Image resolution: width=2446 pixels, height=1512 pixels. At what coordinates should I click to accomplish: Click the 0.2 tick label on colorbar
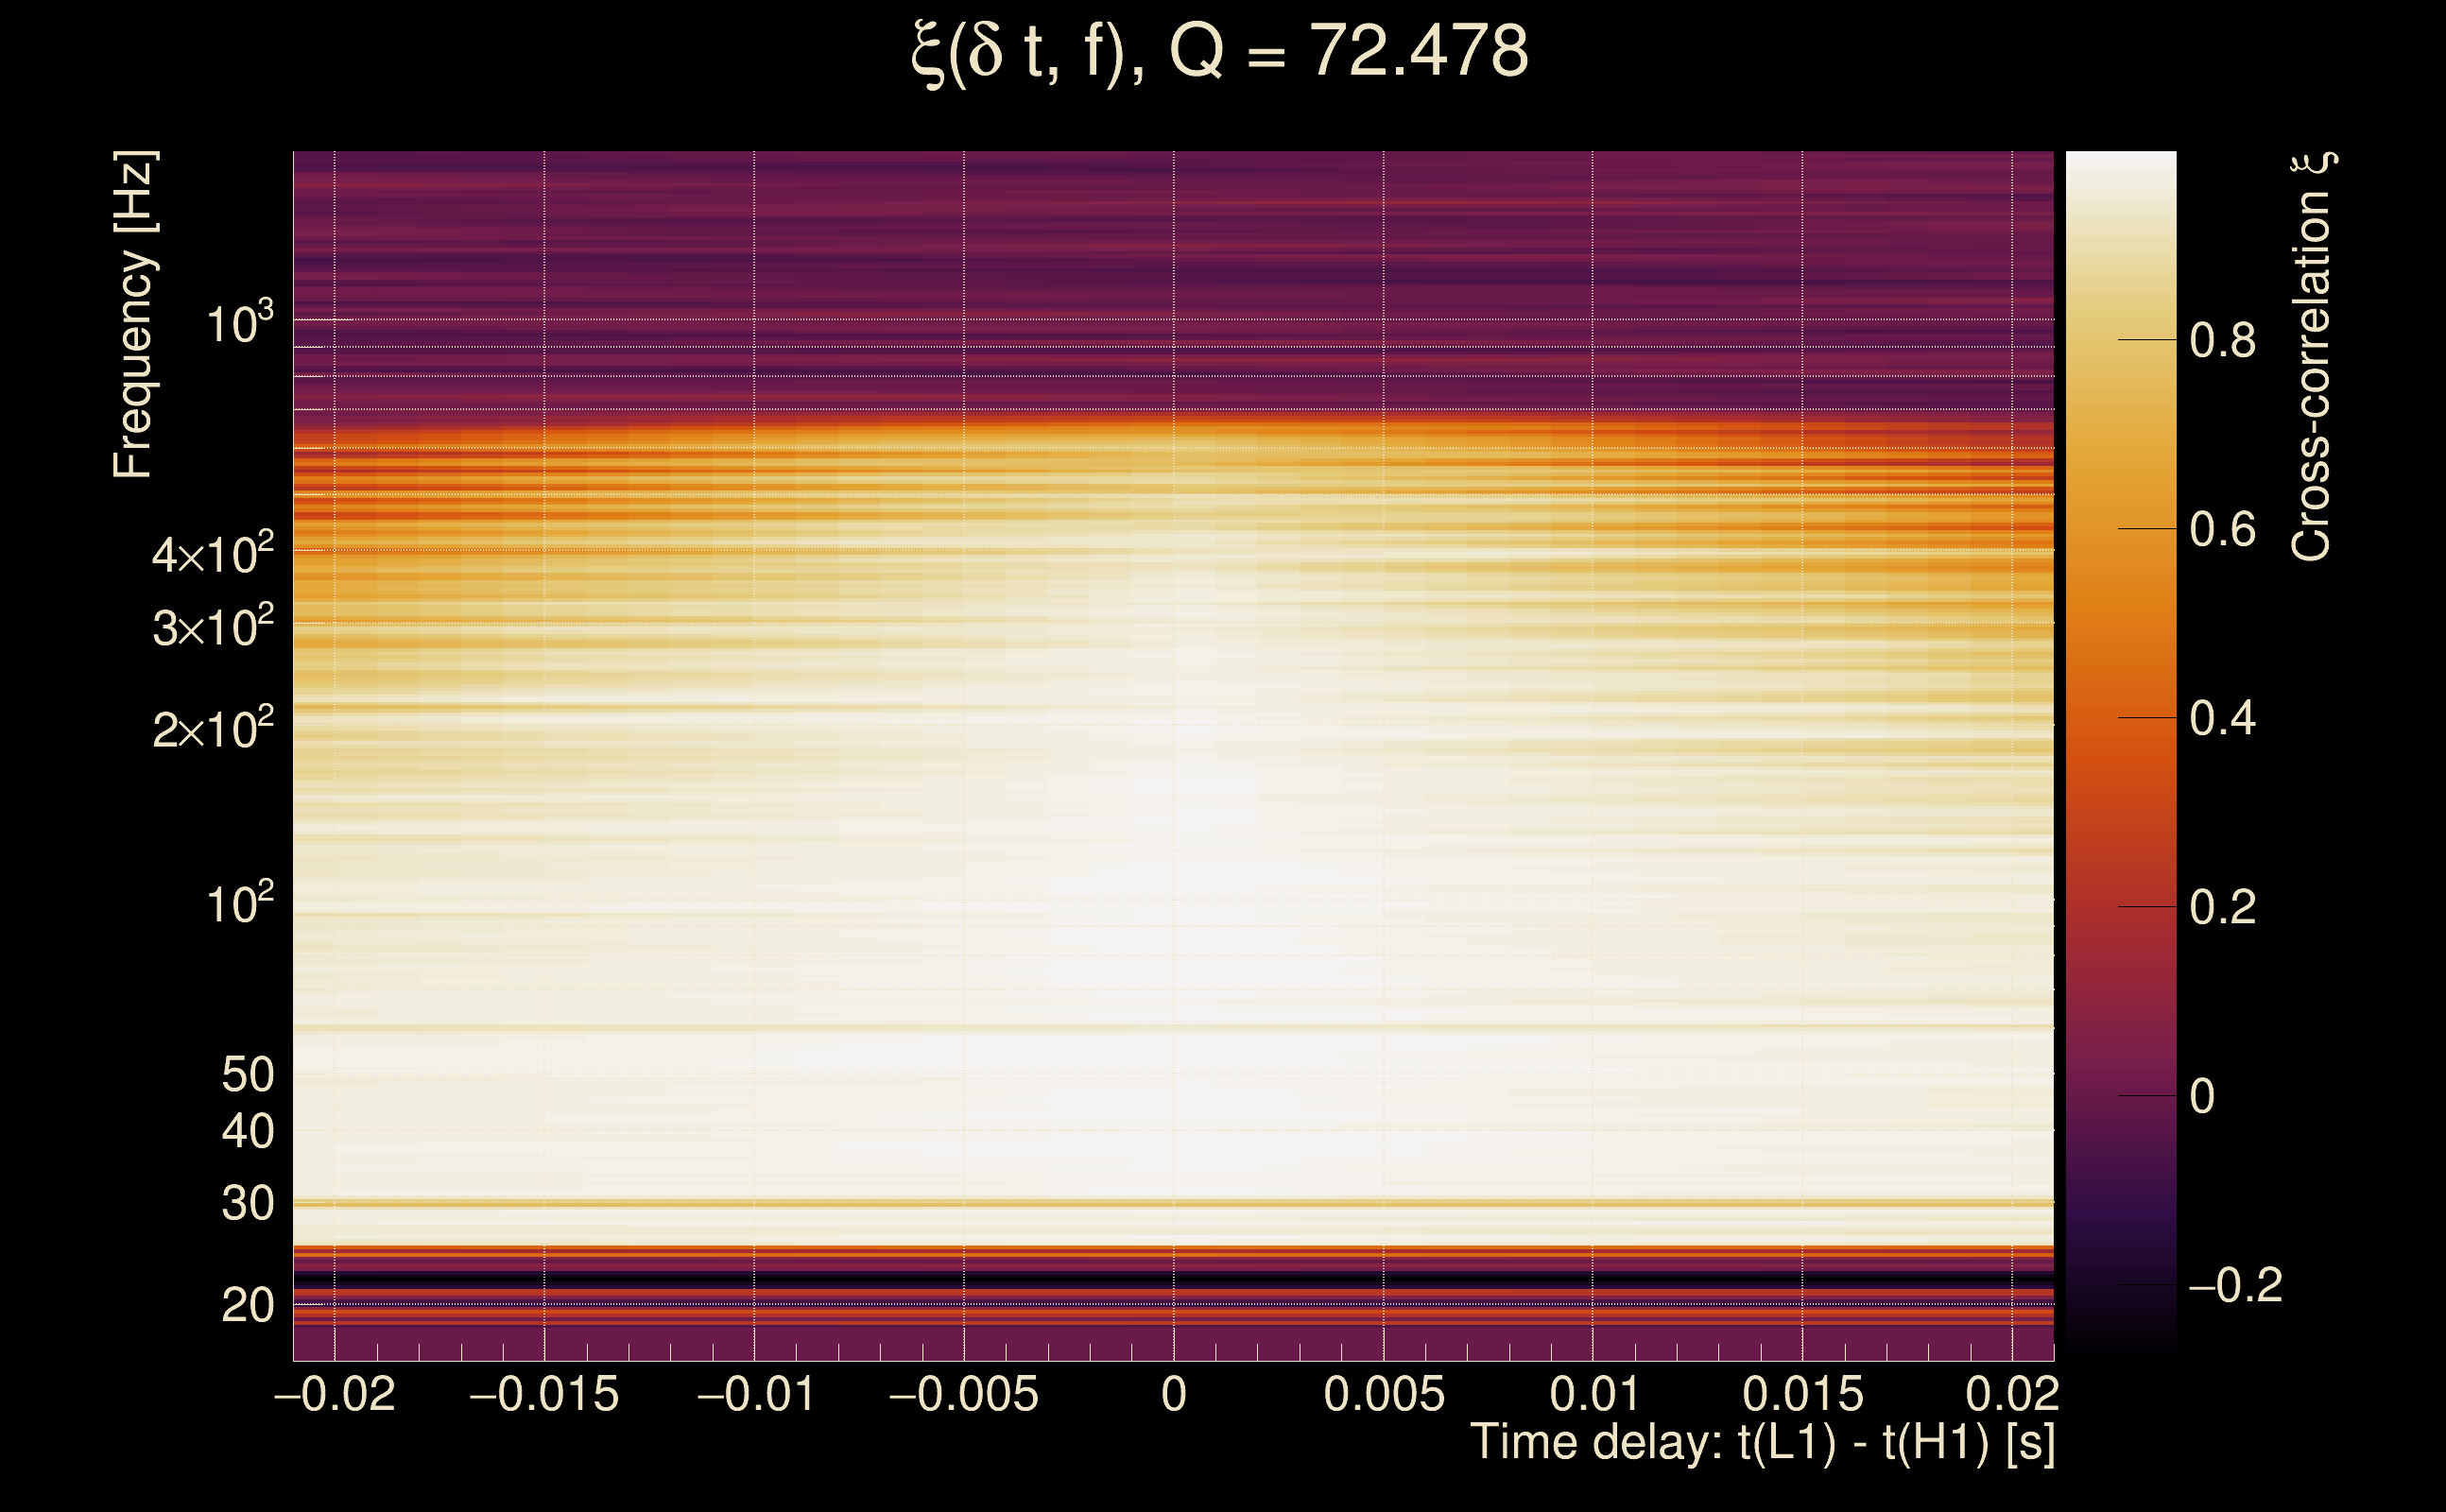(x=2222, y=907)
